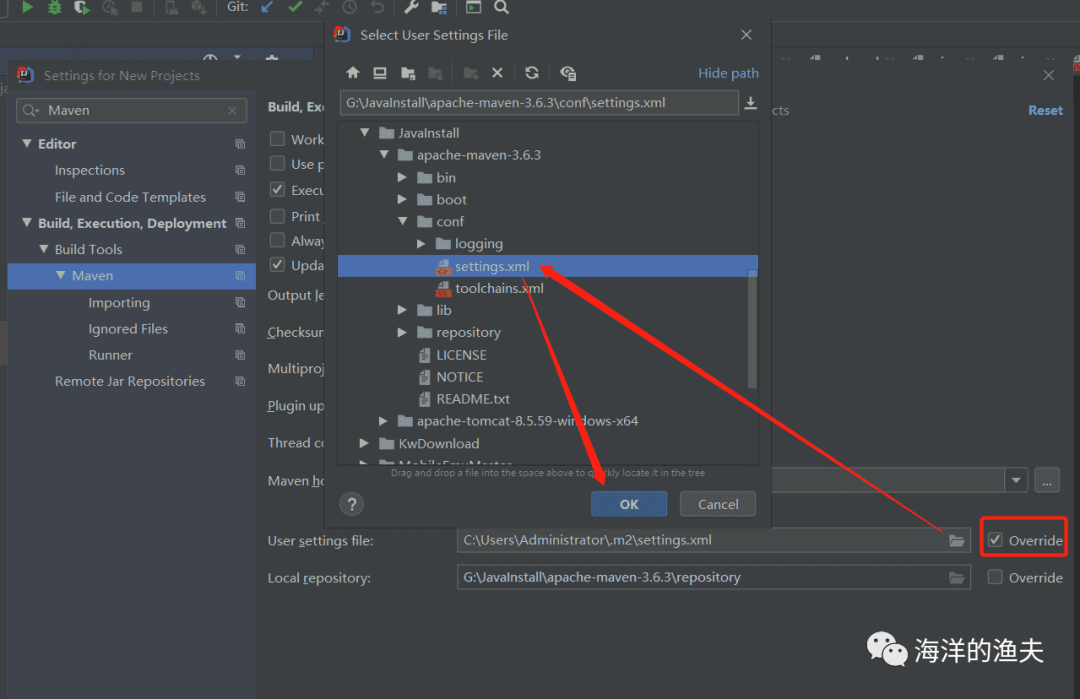Select Ignored Files under Maven settings

127,329
